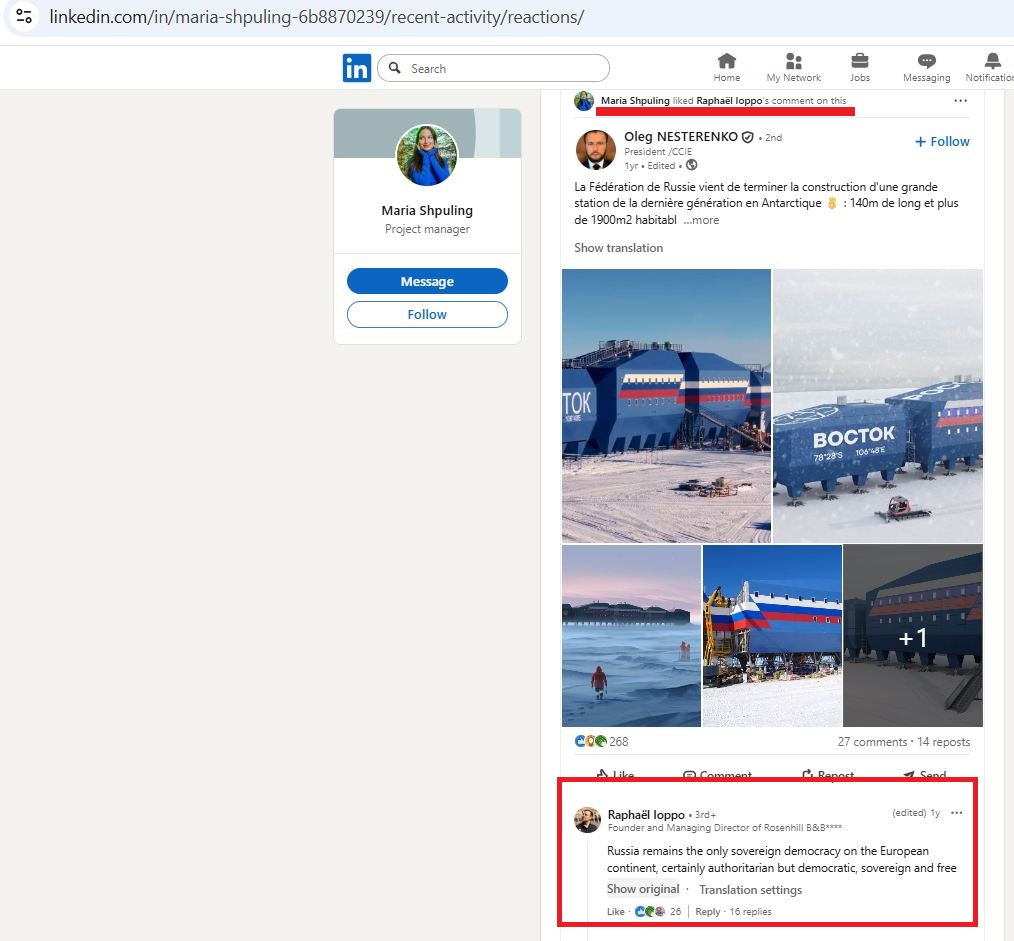View the 27 comments on the post
The height and width of the screenshot is (941, 1014).
(x=872, y=741)
